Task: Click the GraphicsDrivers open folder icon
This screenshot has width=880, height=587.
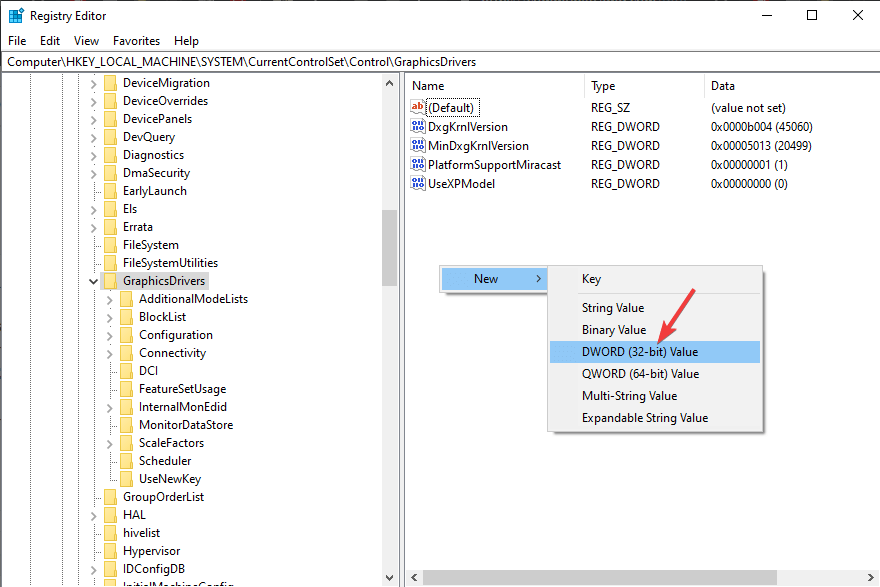Action: [x=111, y=281]
